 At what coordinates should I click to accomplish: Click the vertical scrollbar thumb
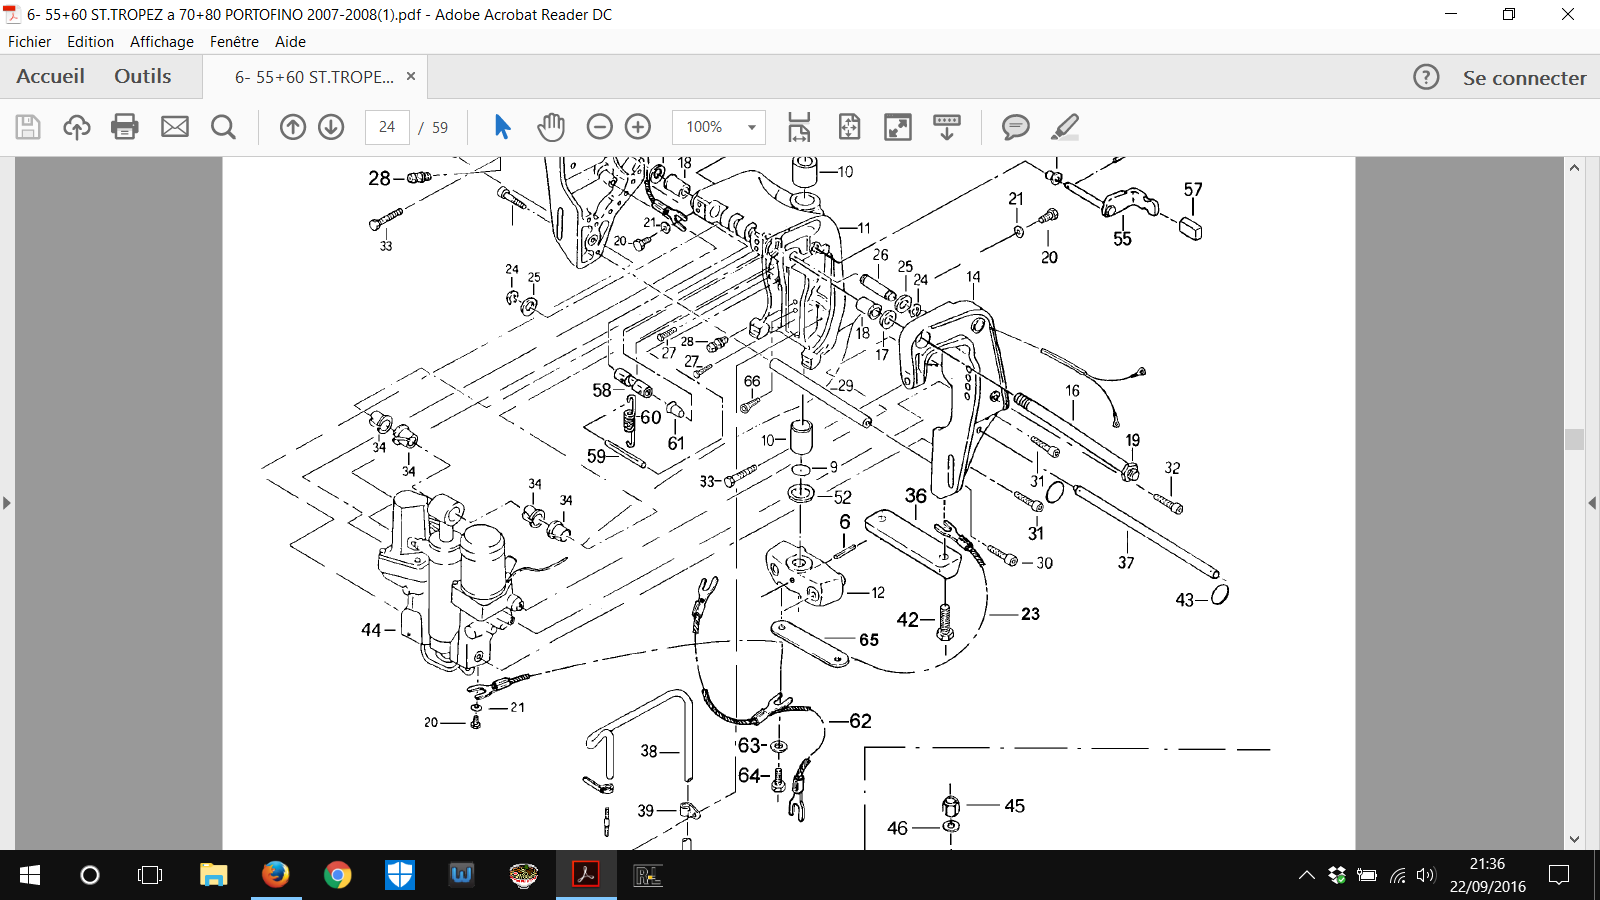[x=1575, y=439]
